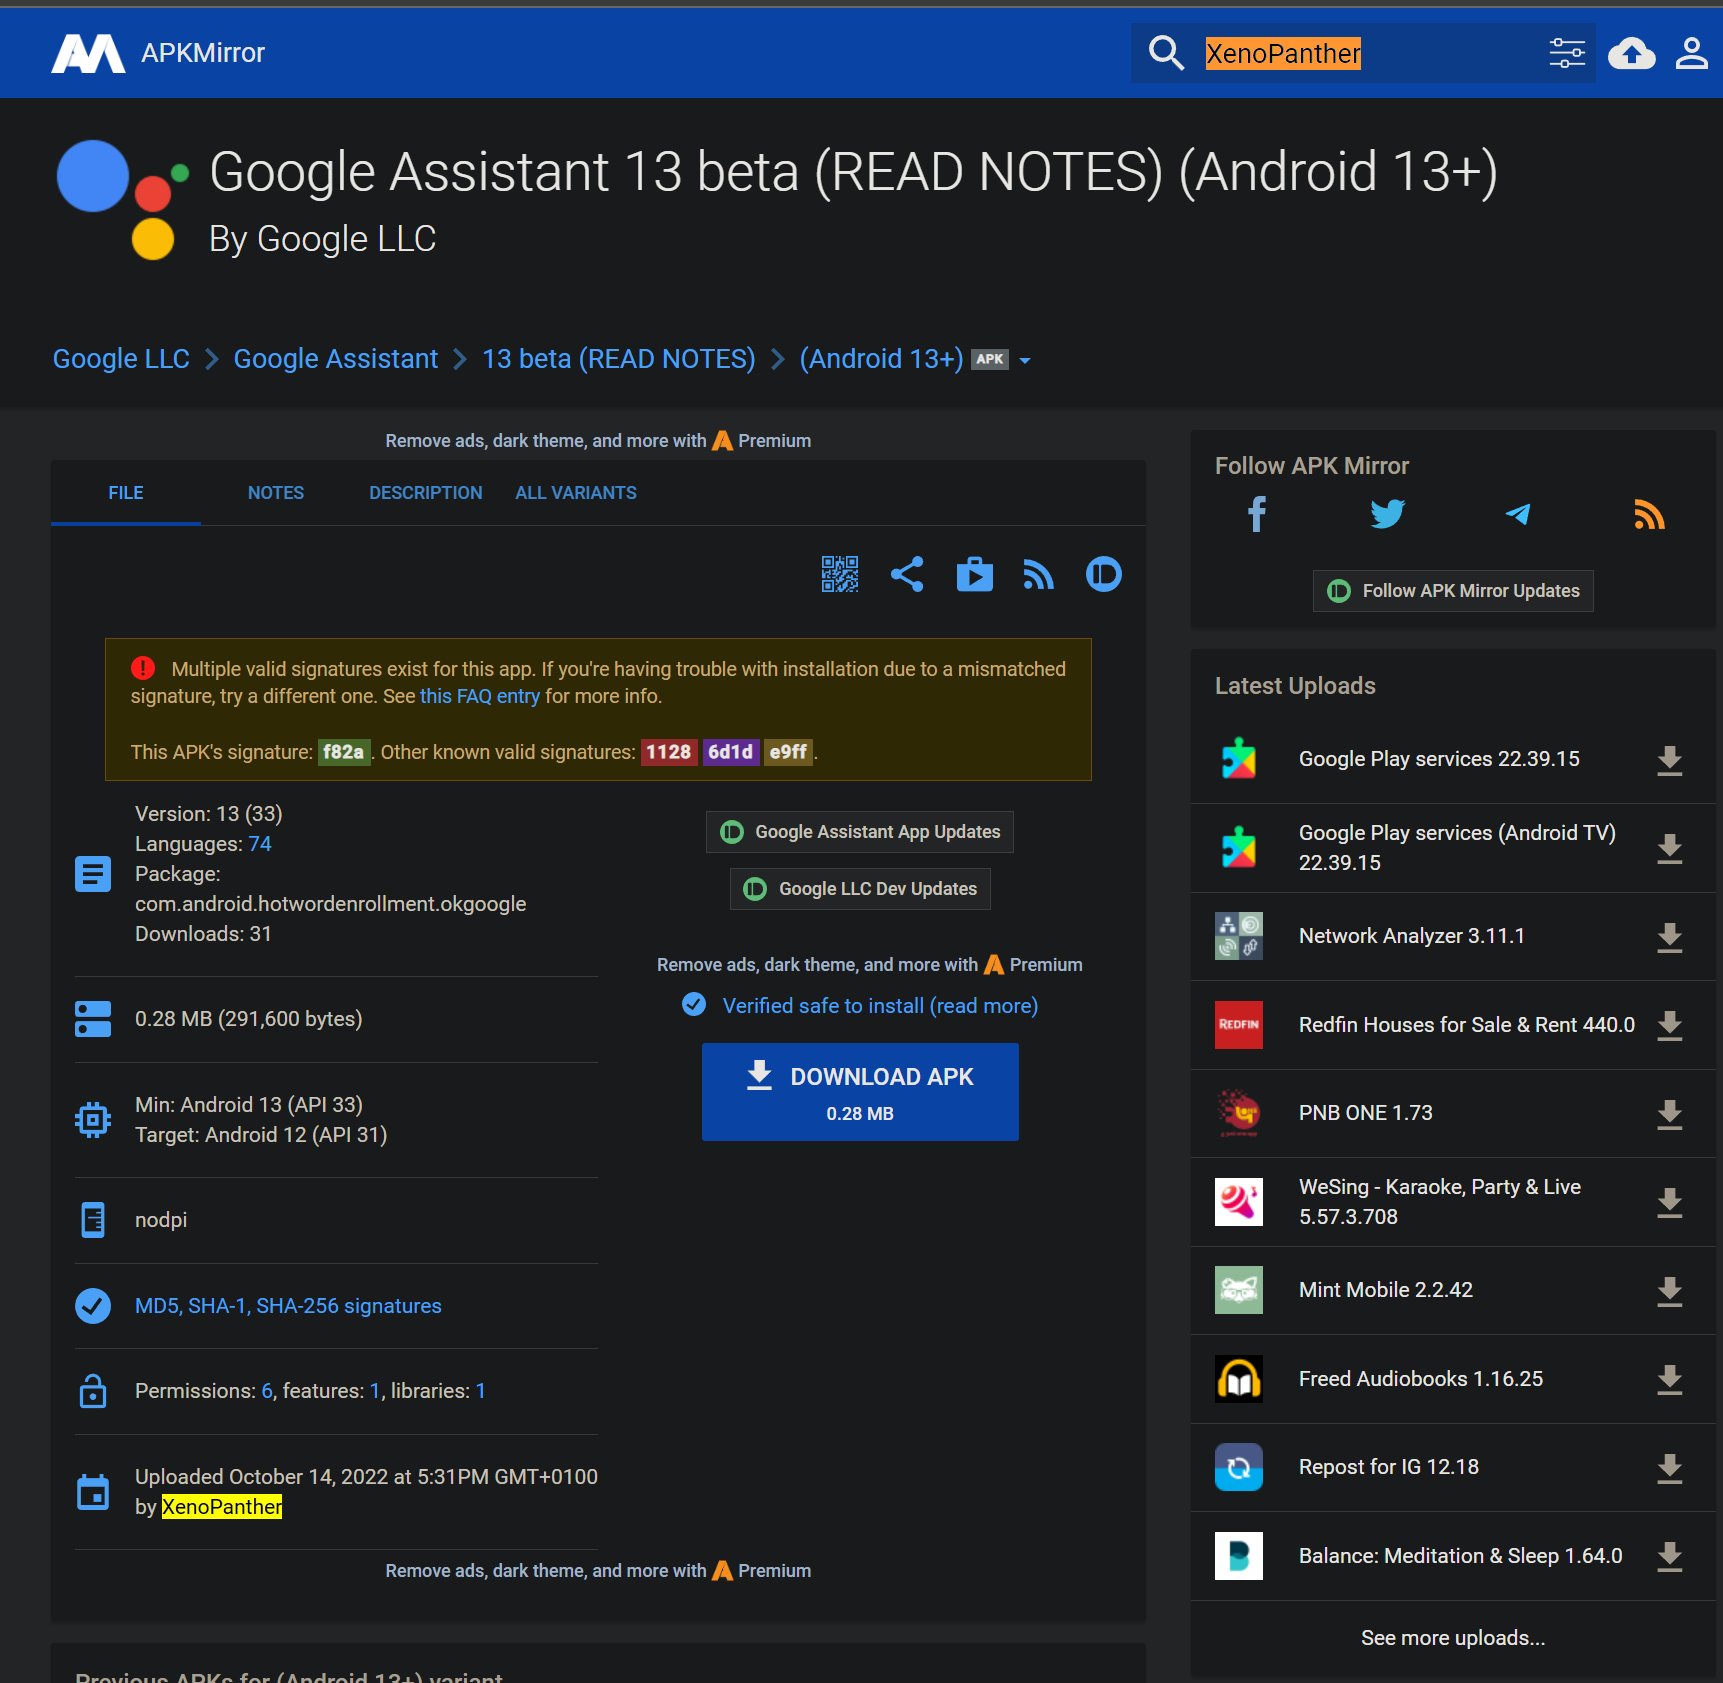Click the 6d1d signature badge
The height and width of the screenshot is (1683, 1723).
click(731, 752)
